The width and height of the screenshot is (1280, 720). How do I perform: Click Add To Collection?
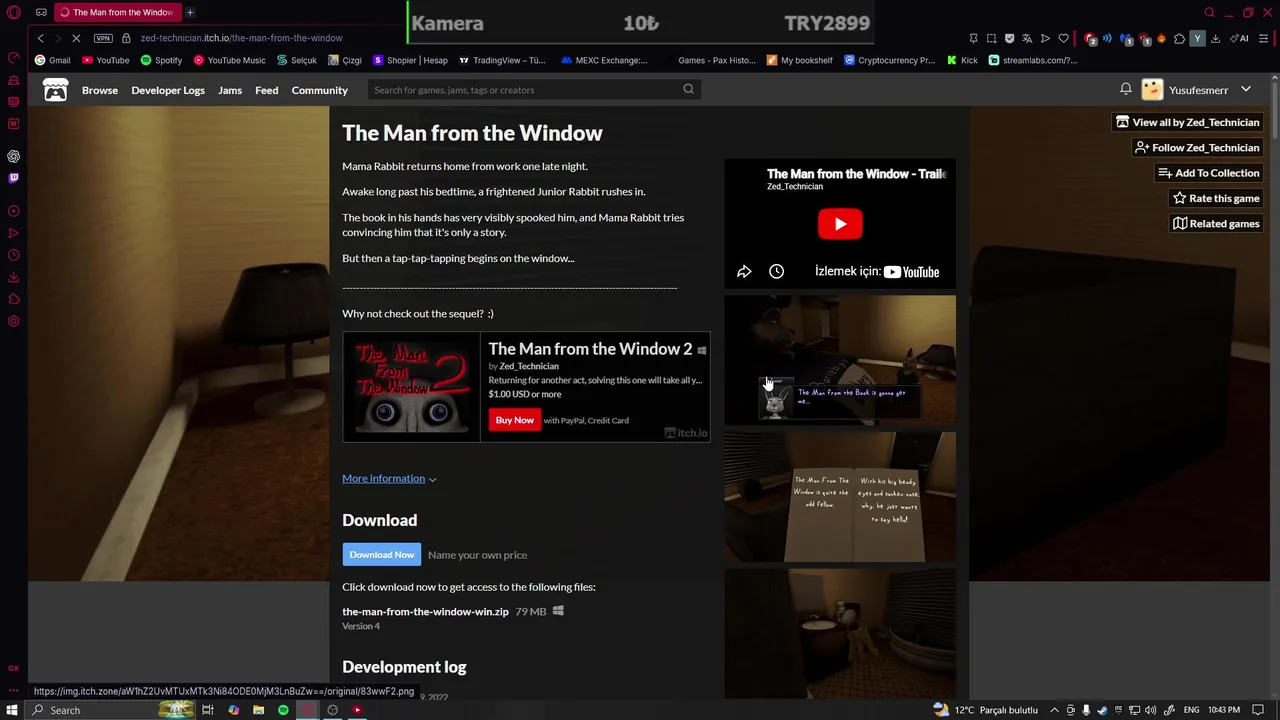point(1209,173)
